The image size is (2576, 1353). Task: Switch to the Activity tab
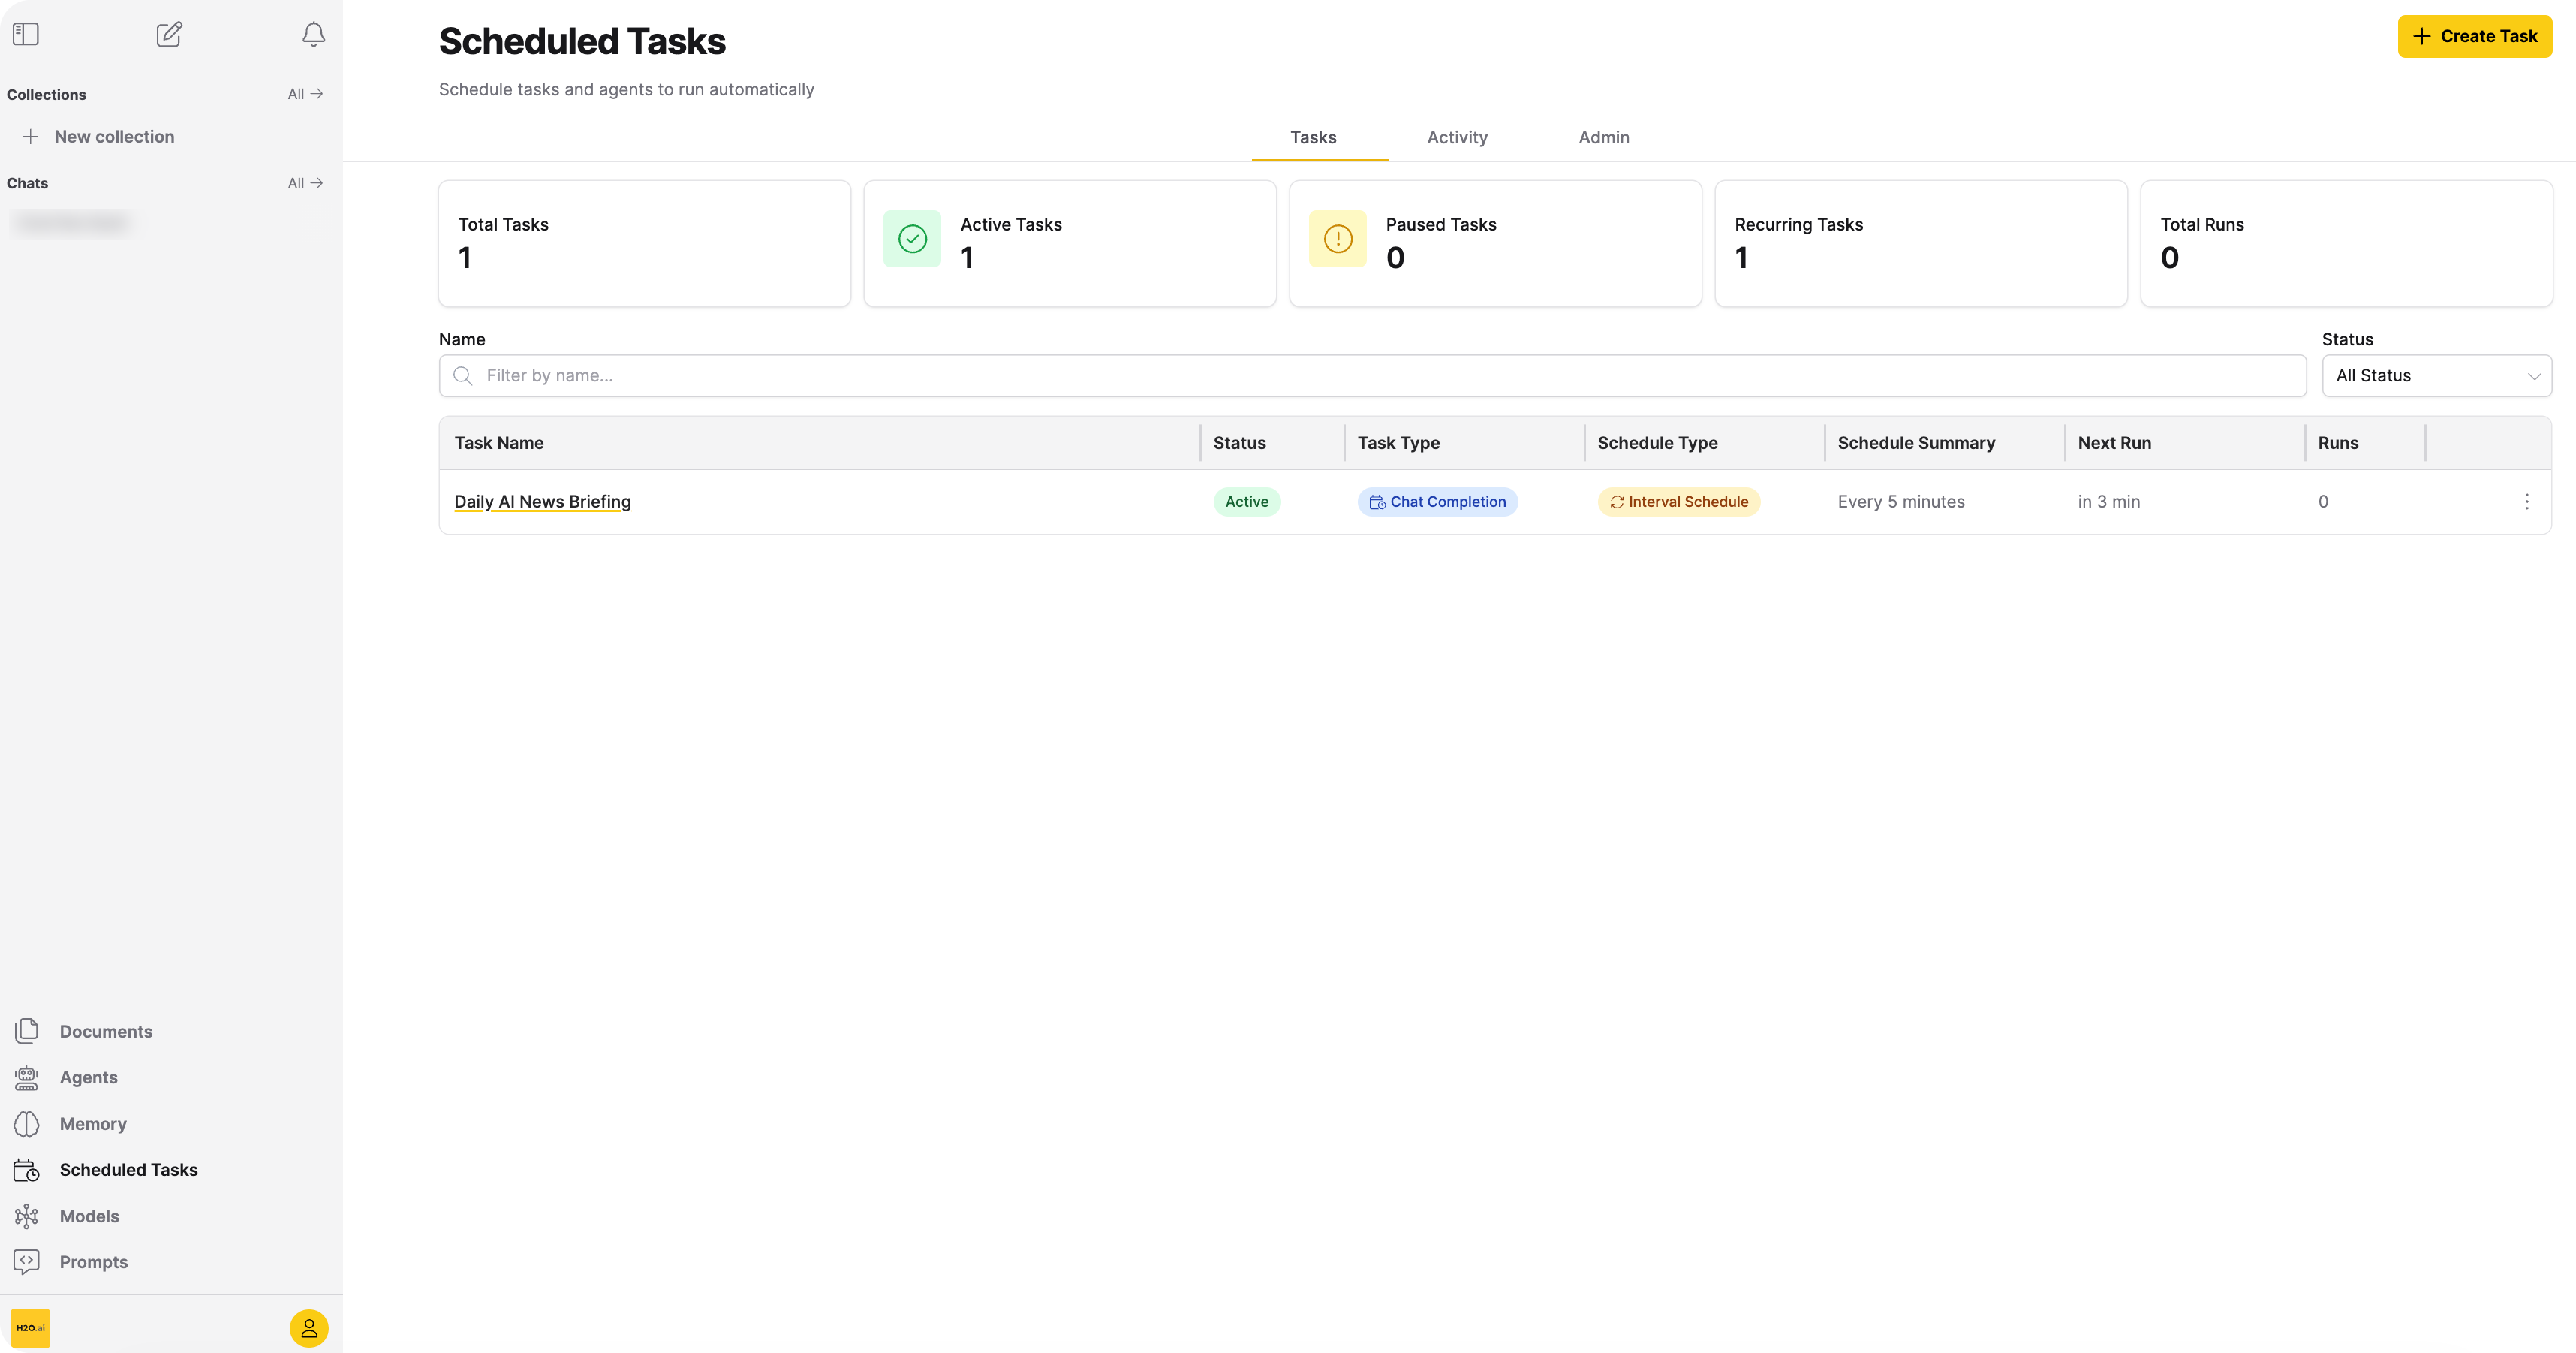(1457, 138)
